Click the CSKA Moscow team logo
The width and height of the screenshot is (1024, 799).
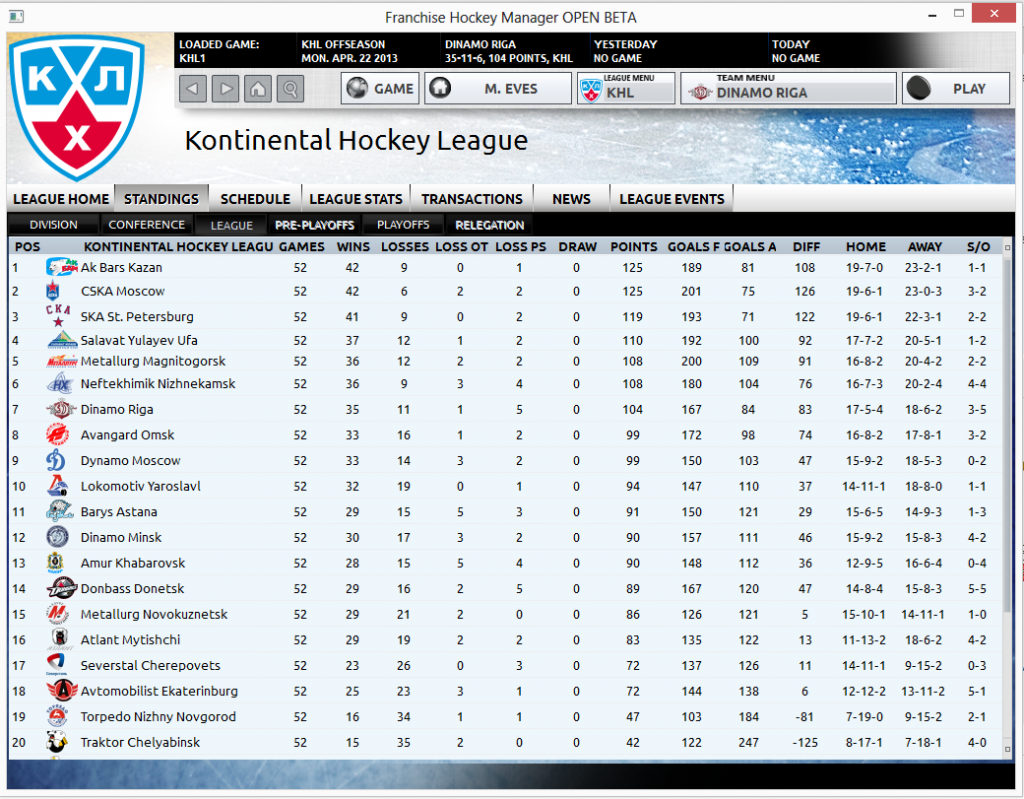point(53,291)
